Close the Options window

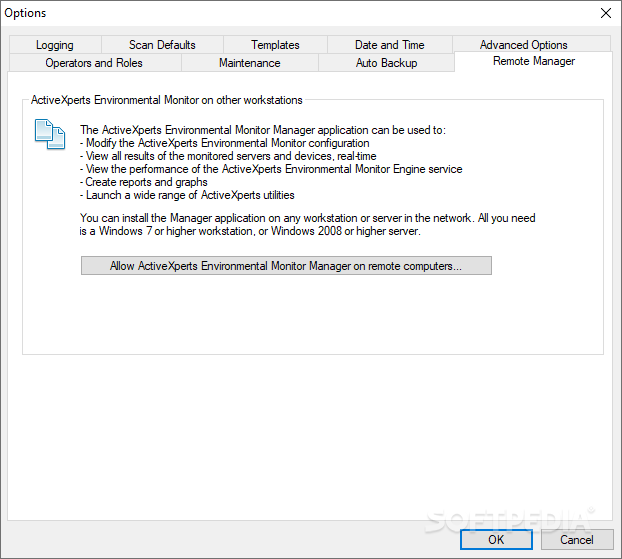pos(606,13)
